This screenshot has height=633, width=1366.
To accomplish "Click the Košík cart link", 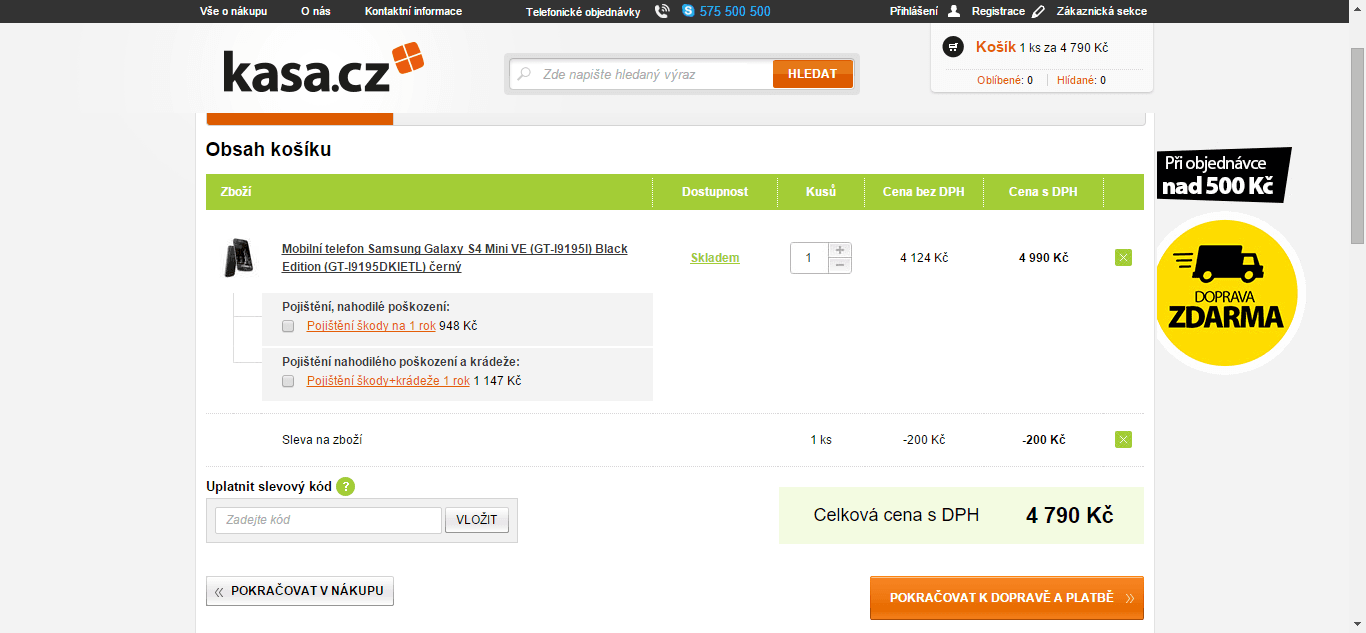I will (995, 47).
